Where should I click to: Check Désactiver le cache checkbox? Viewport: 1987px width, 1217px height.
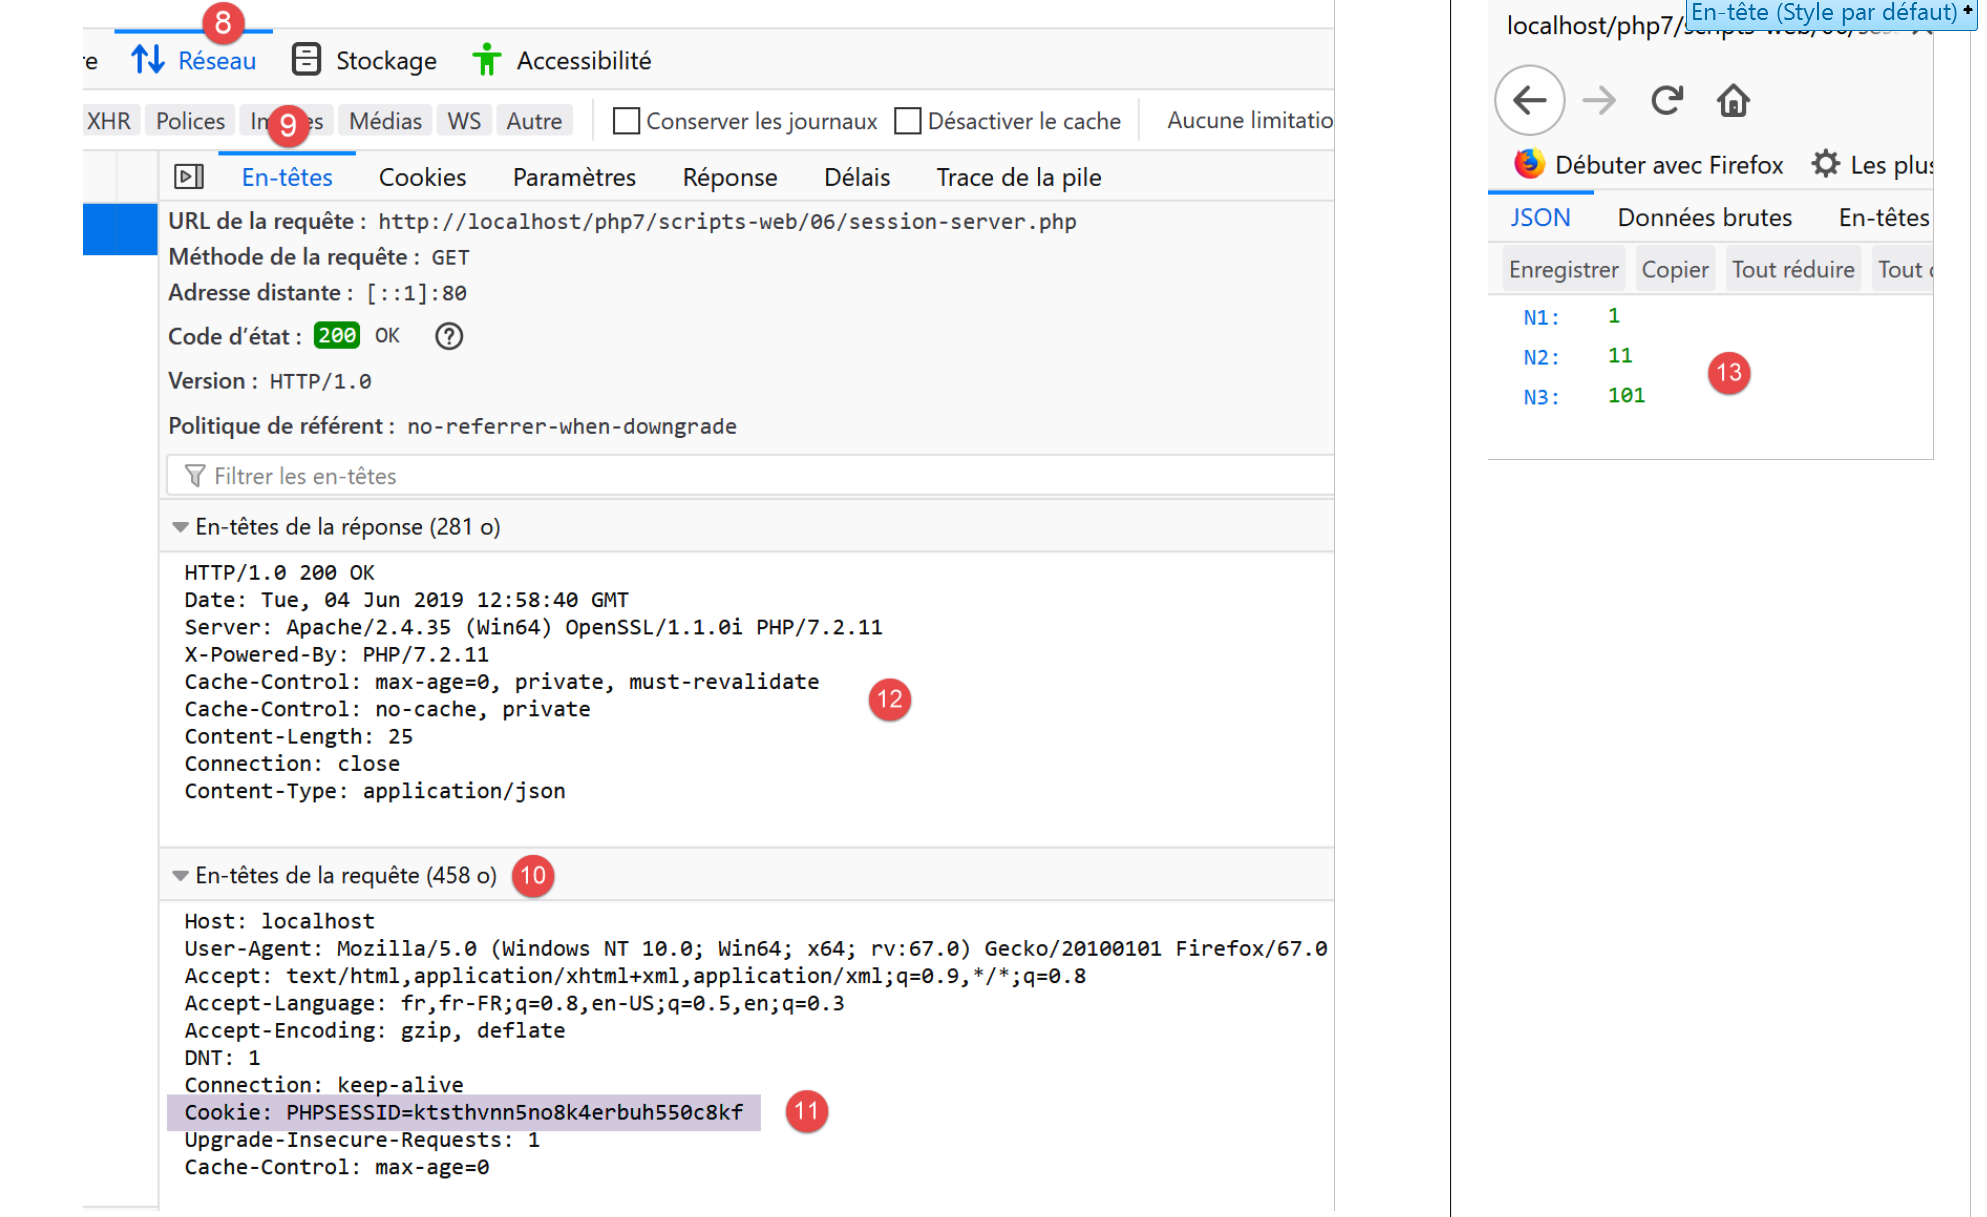(x=908, y=121)
